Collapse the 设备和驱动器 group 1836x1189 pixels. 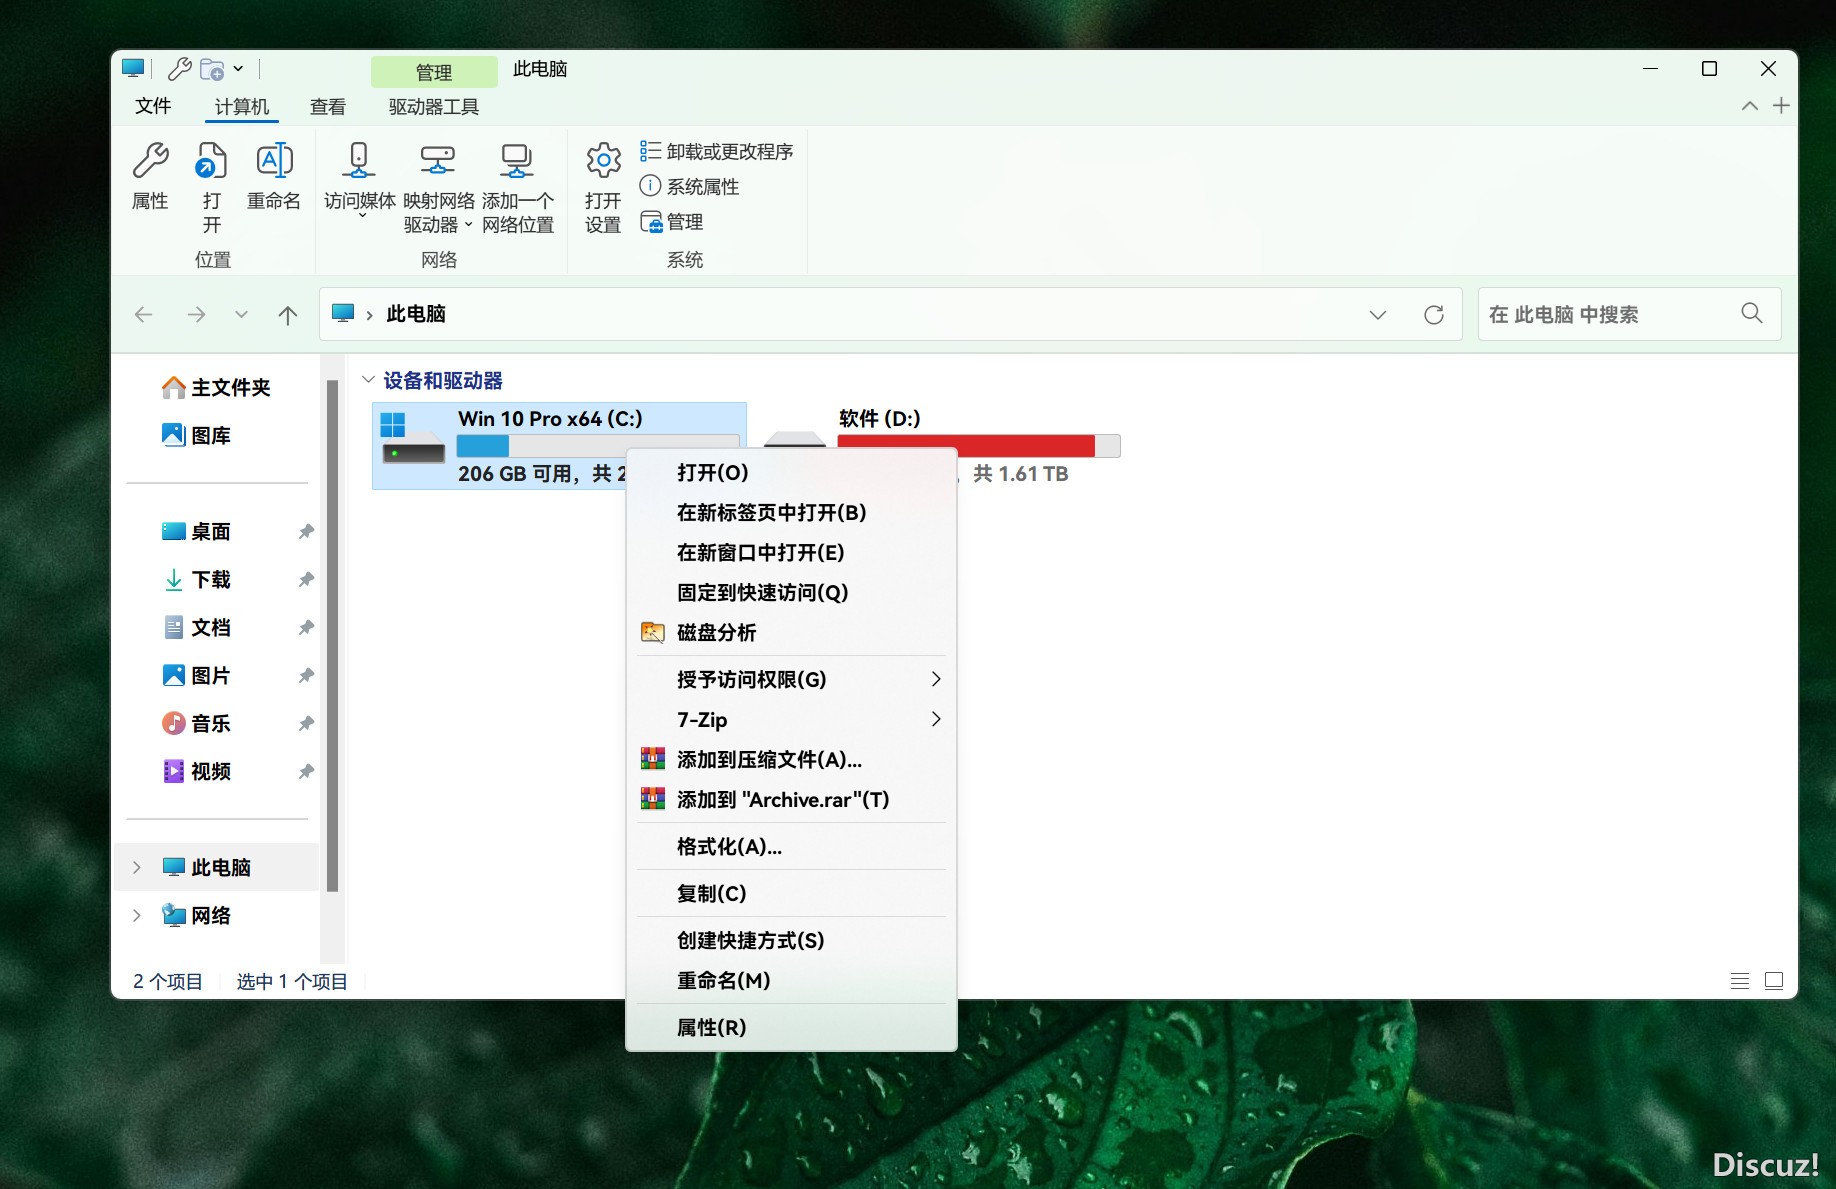pyautogui.click(x=368, y=380)
